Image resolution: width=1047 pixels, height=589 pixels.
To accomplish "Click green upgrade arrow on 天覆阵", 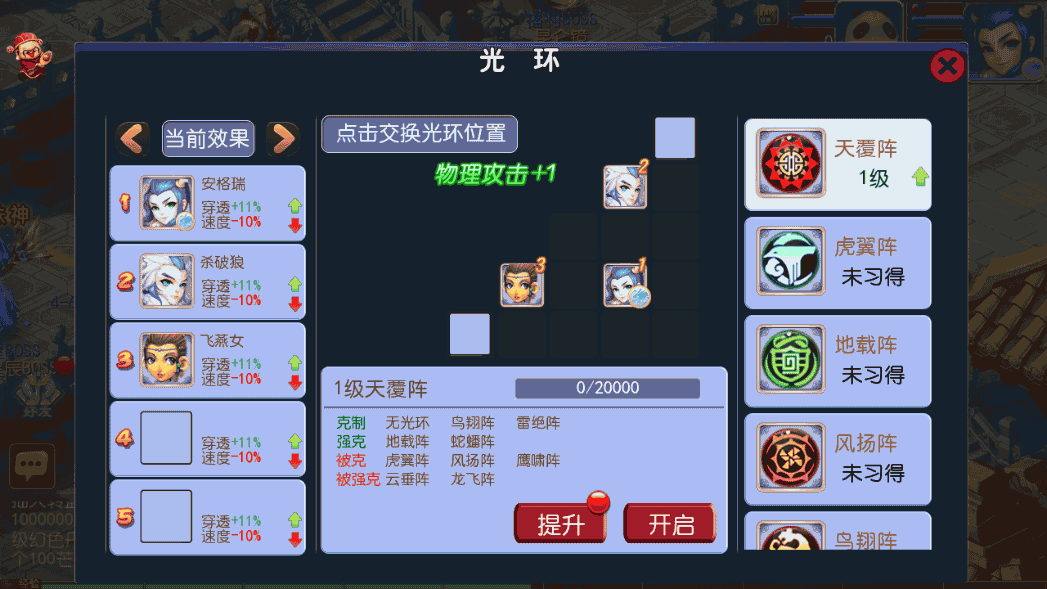I will click(920, 177).
